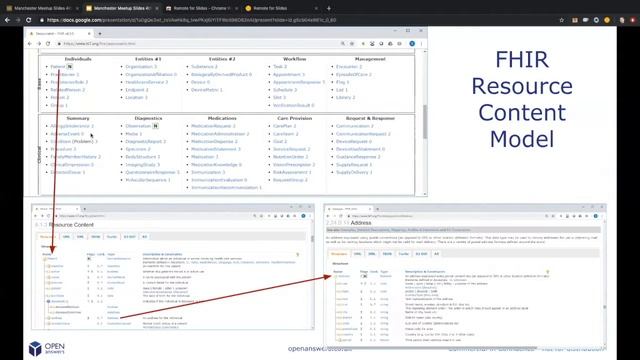Open the background Manchester Meetup Slides tab
This screenshot has width=640, height=360.
(x=42, y=8)
